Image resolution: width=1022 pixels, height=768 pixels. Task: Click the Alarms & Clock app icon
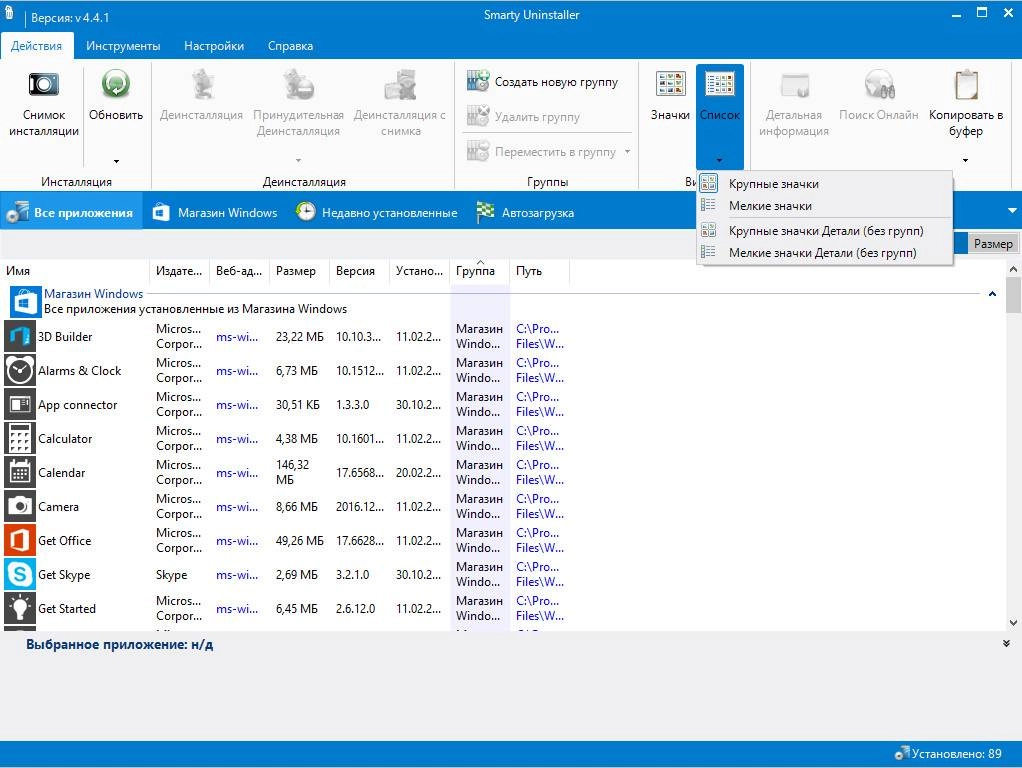point(20,370)
